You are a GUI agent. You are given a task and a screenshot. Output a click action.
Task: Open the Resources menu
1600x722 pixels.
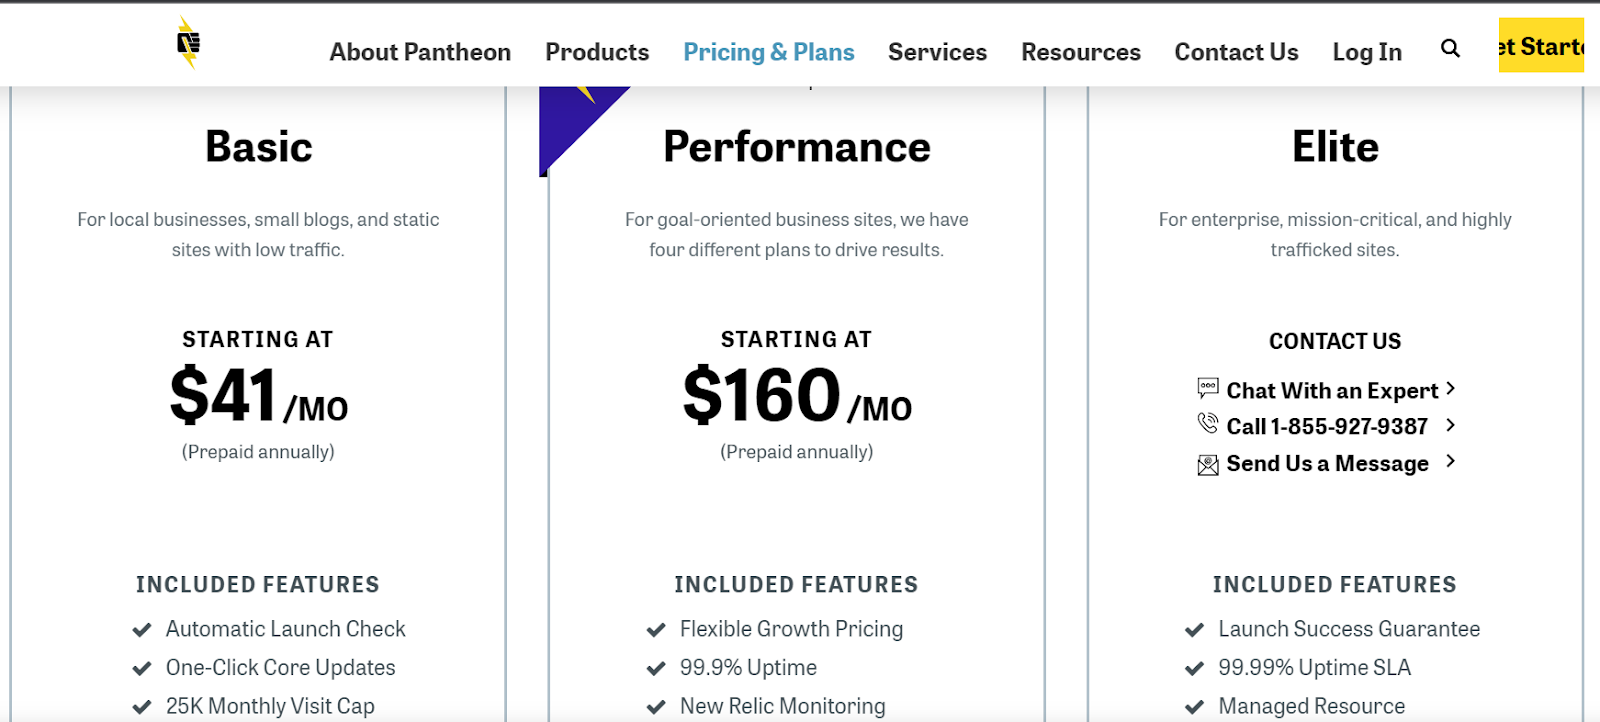(1080, 52)
